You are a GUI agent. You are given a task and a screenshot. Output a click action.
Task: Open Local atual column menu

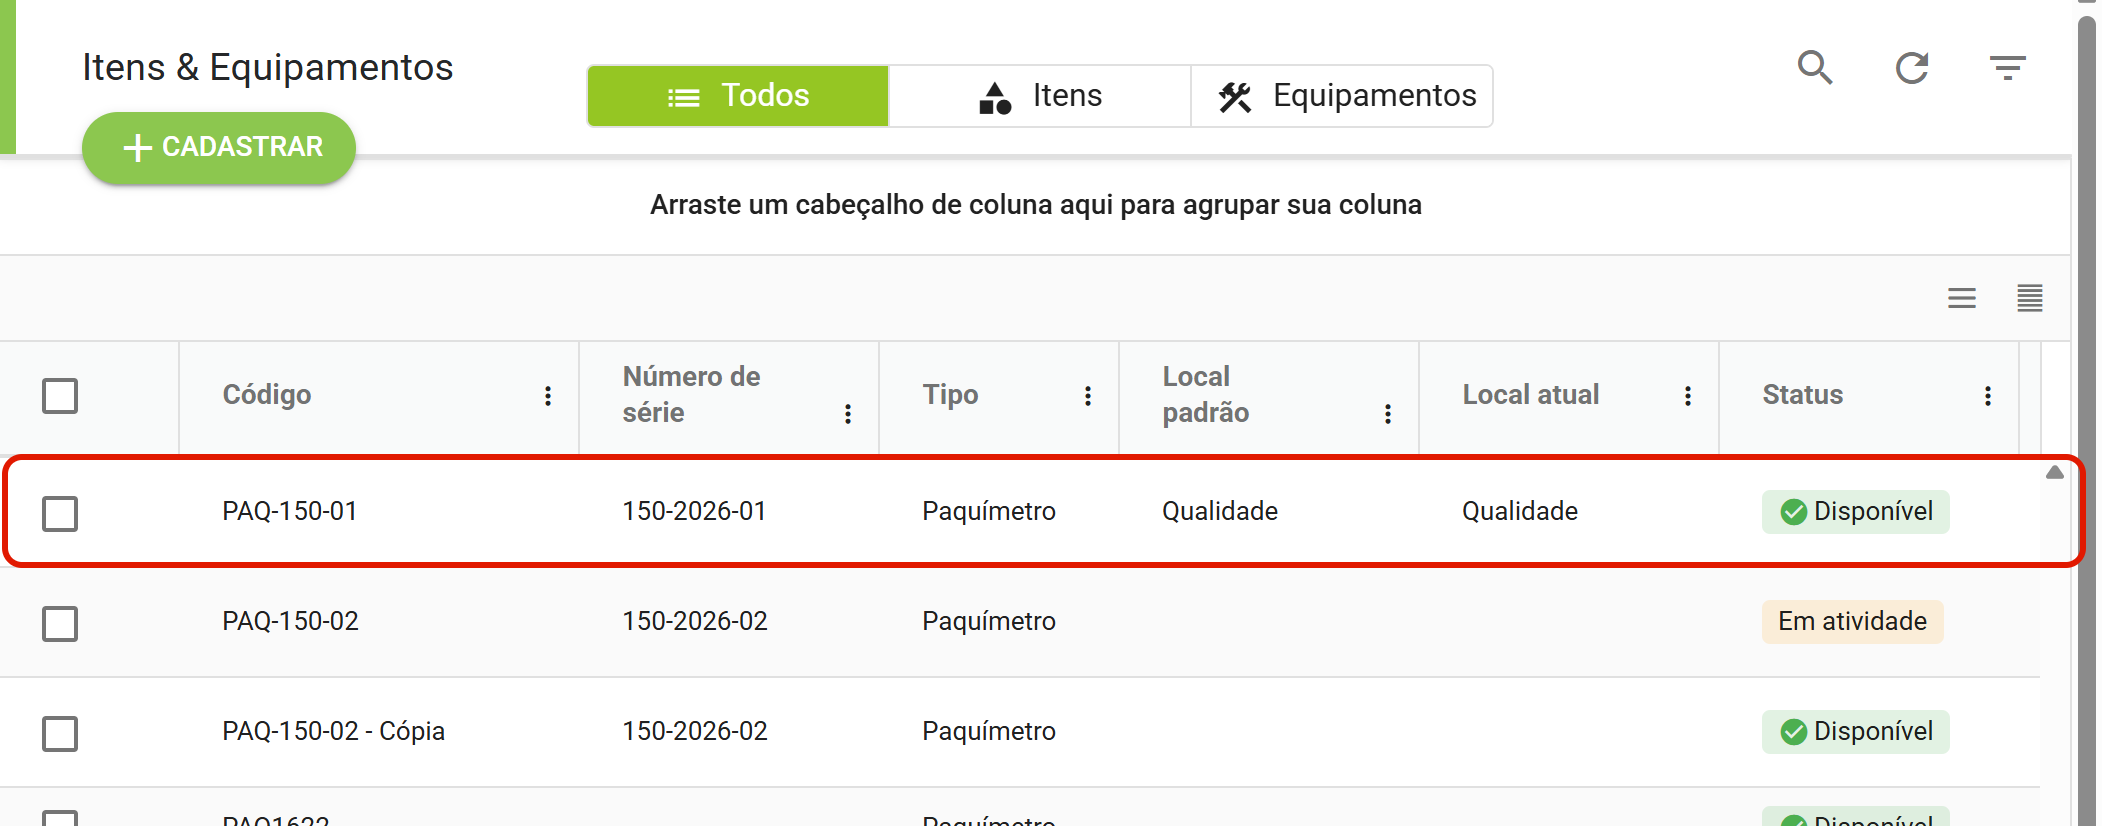pos(1688,396)
